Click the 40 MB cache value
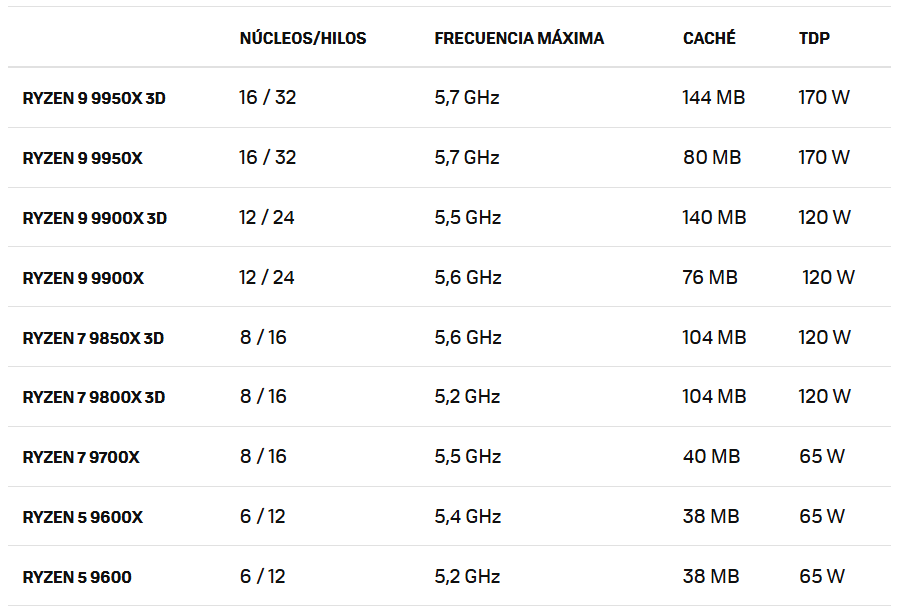 click(x=711, y=456)
